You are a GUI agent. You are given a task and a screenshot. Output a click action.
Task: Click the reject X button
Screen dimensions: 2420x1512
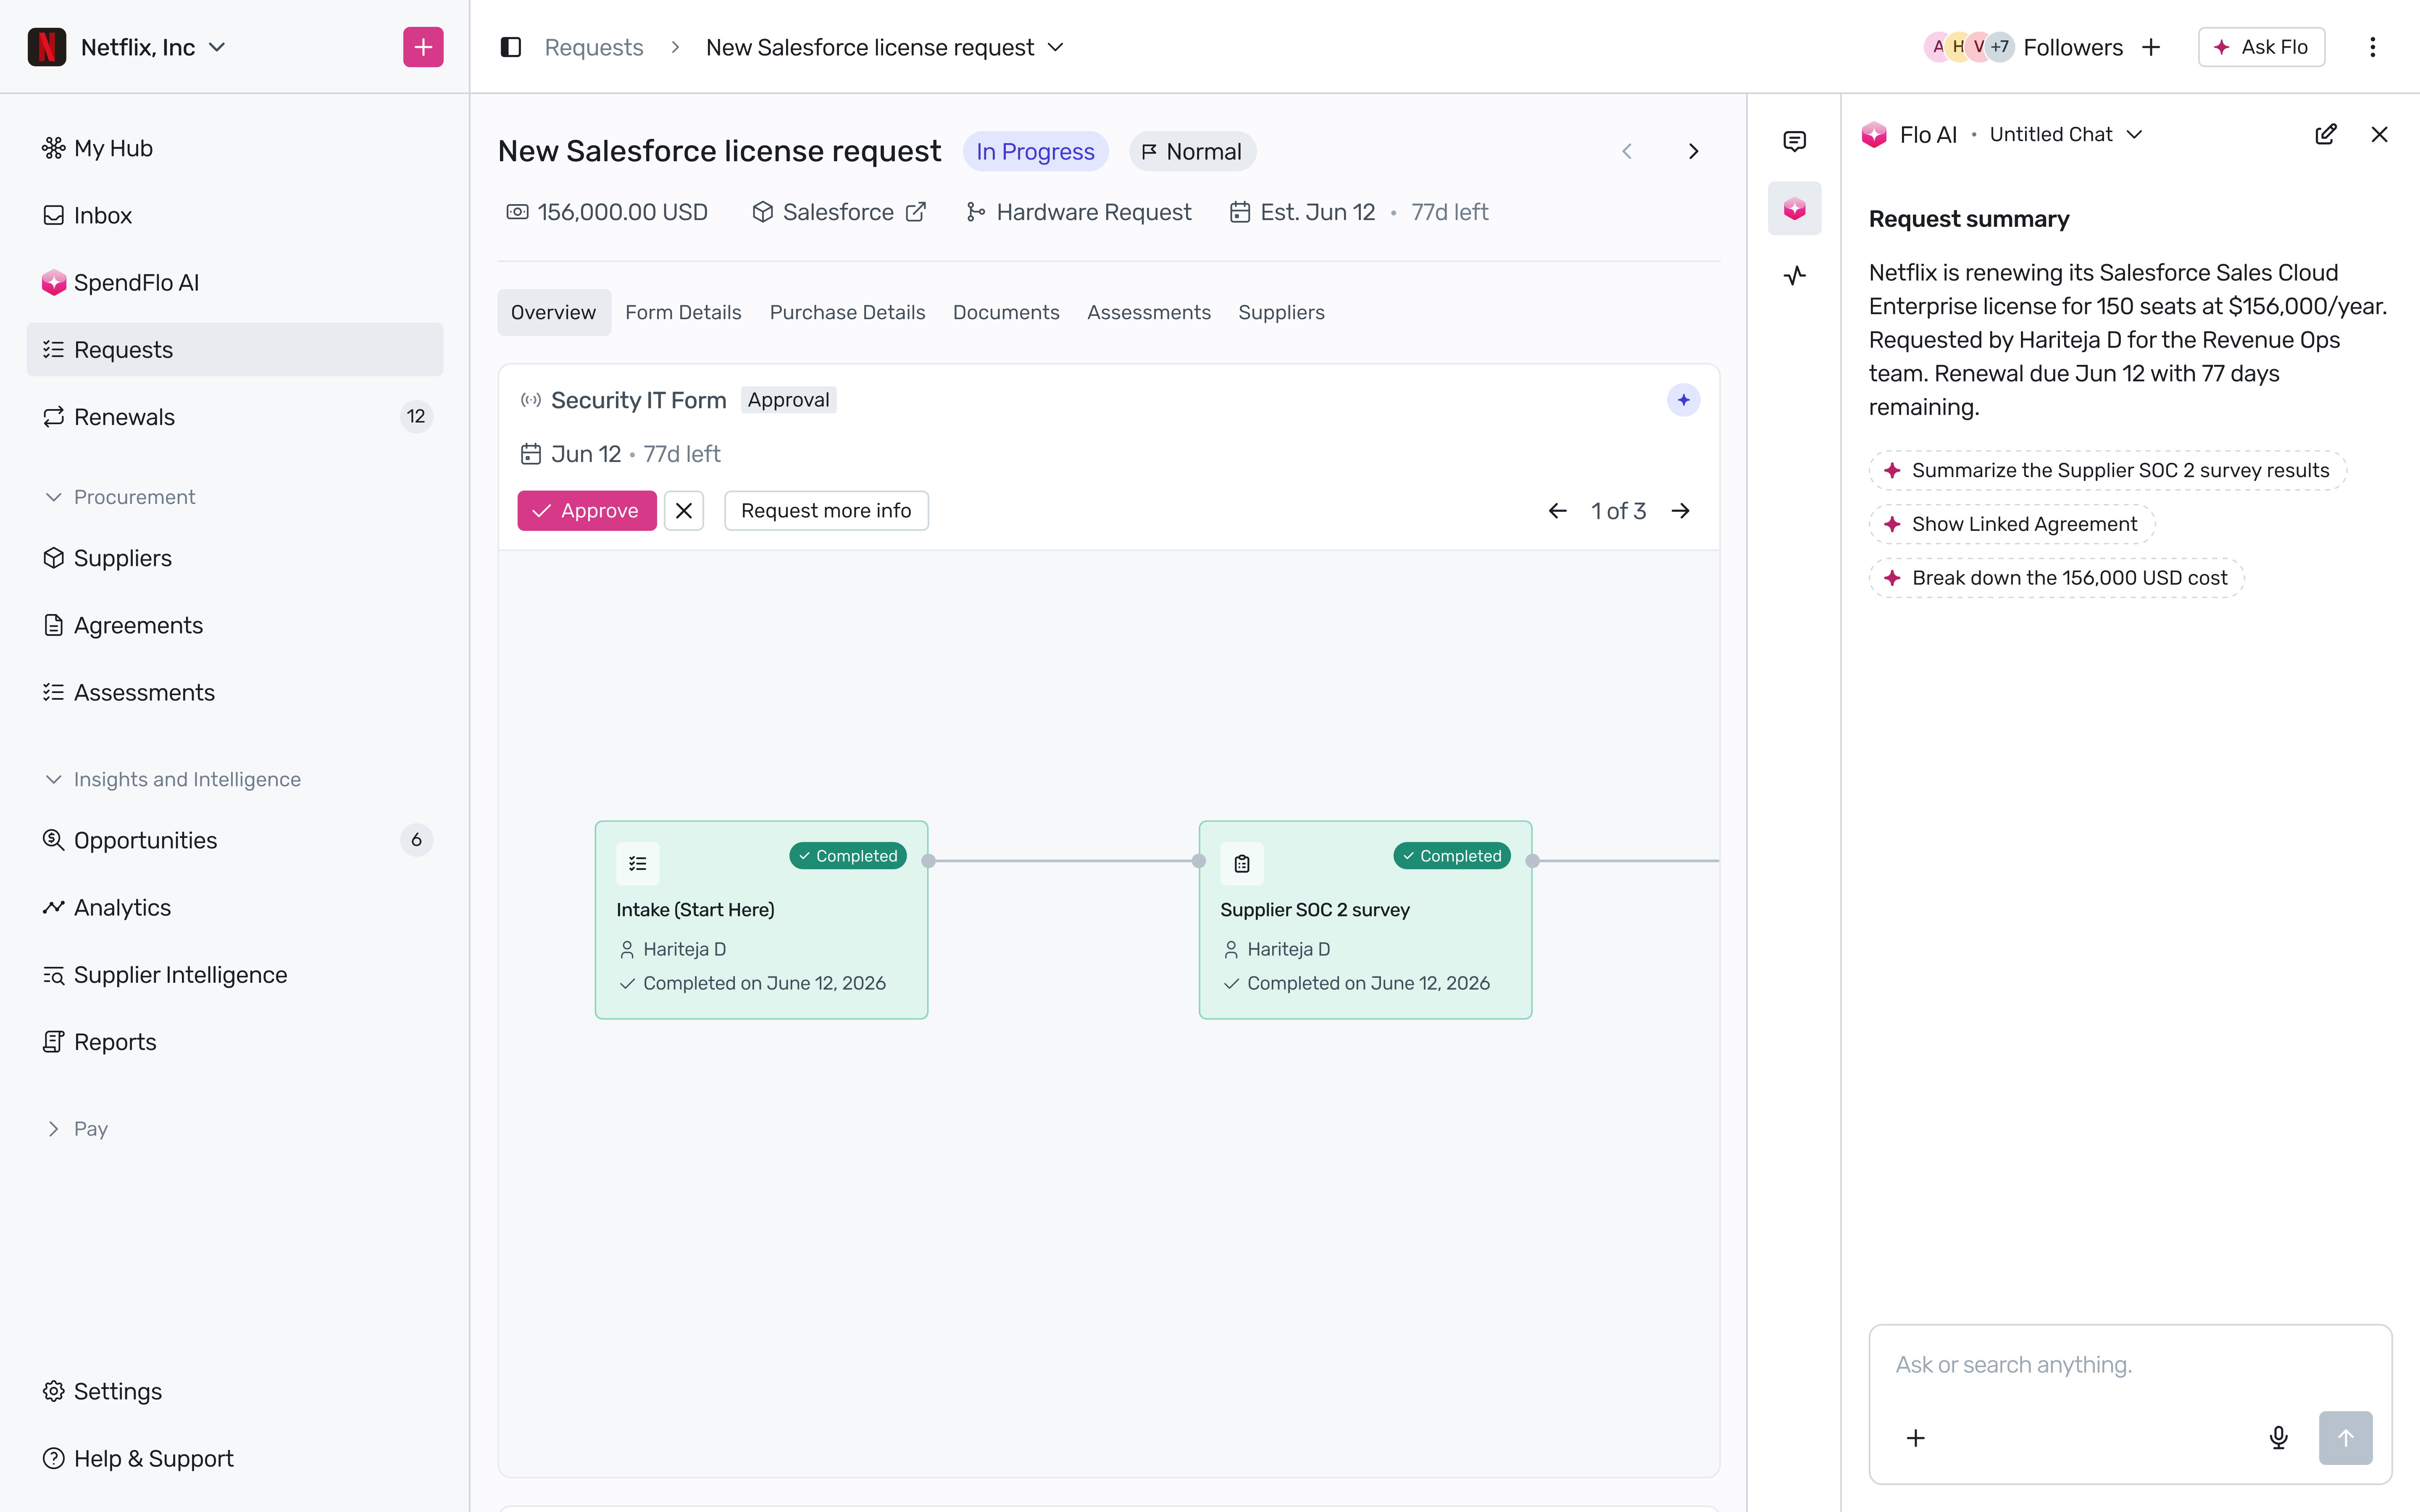point(684,511)
